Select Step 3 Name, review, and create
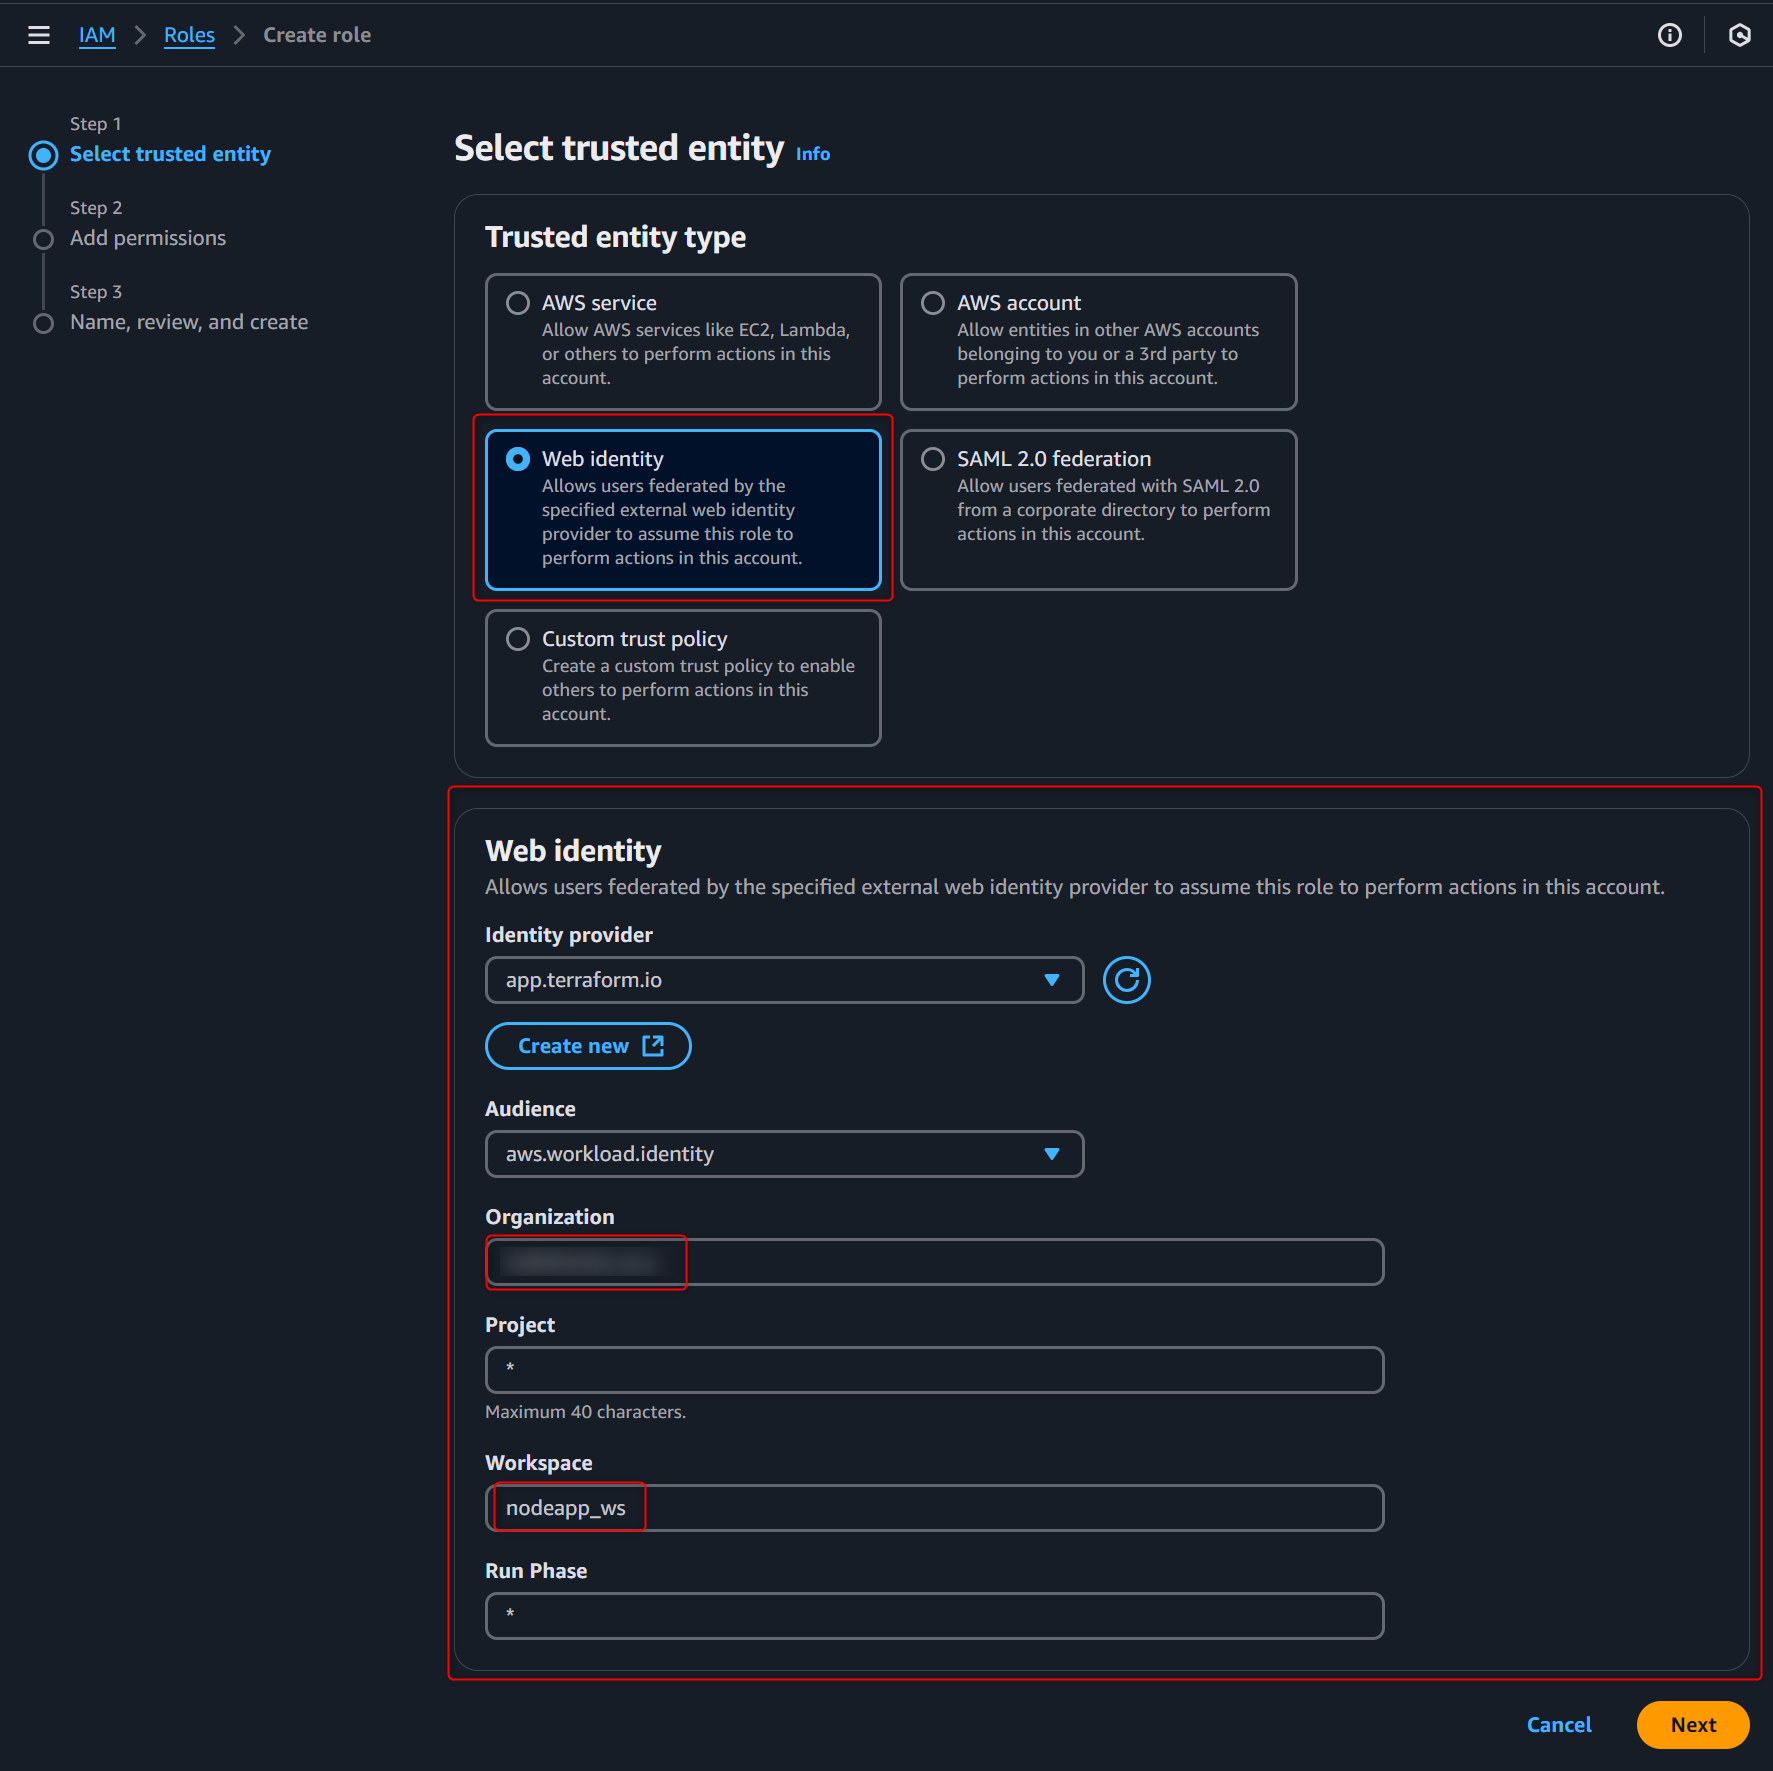The width and height of the screenshot is (1773, 1771). (189, 322)
